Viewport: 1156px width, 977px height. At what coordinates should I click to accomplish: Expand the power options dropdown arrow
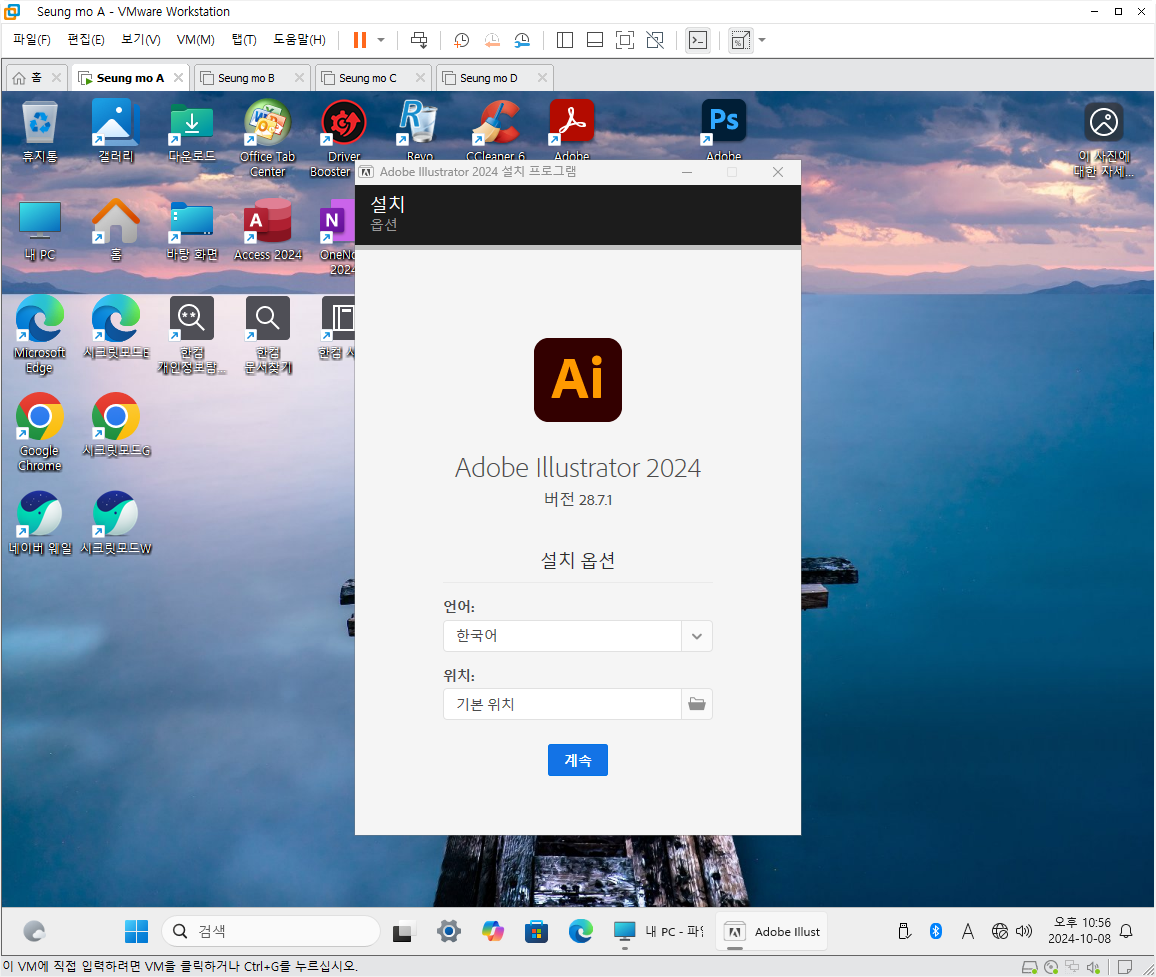click(x=381, y=40)
